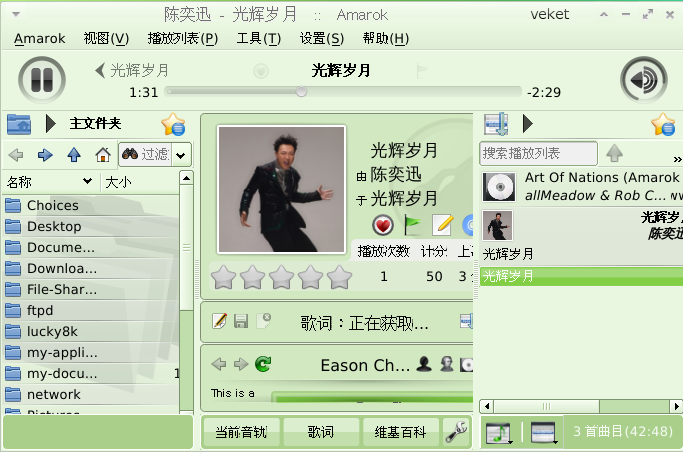This screenshot has height=452, width=683.
Task: Switch to 歌词 applet tab
Action: (321, 432)
